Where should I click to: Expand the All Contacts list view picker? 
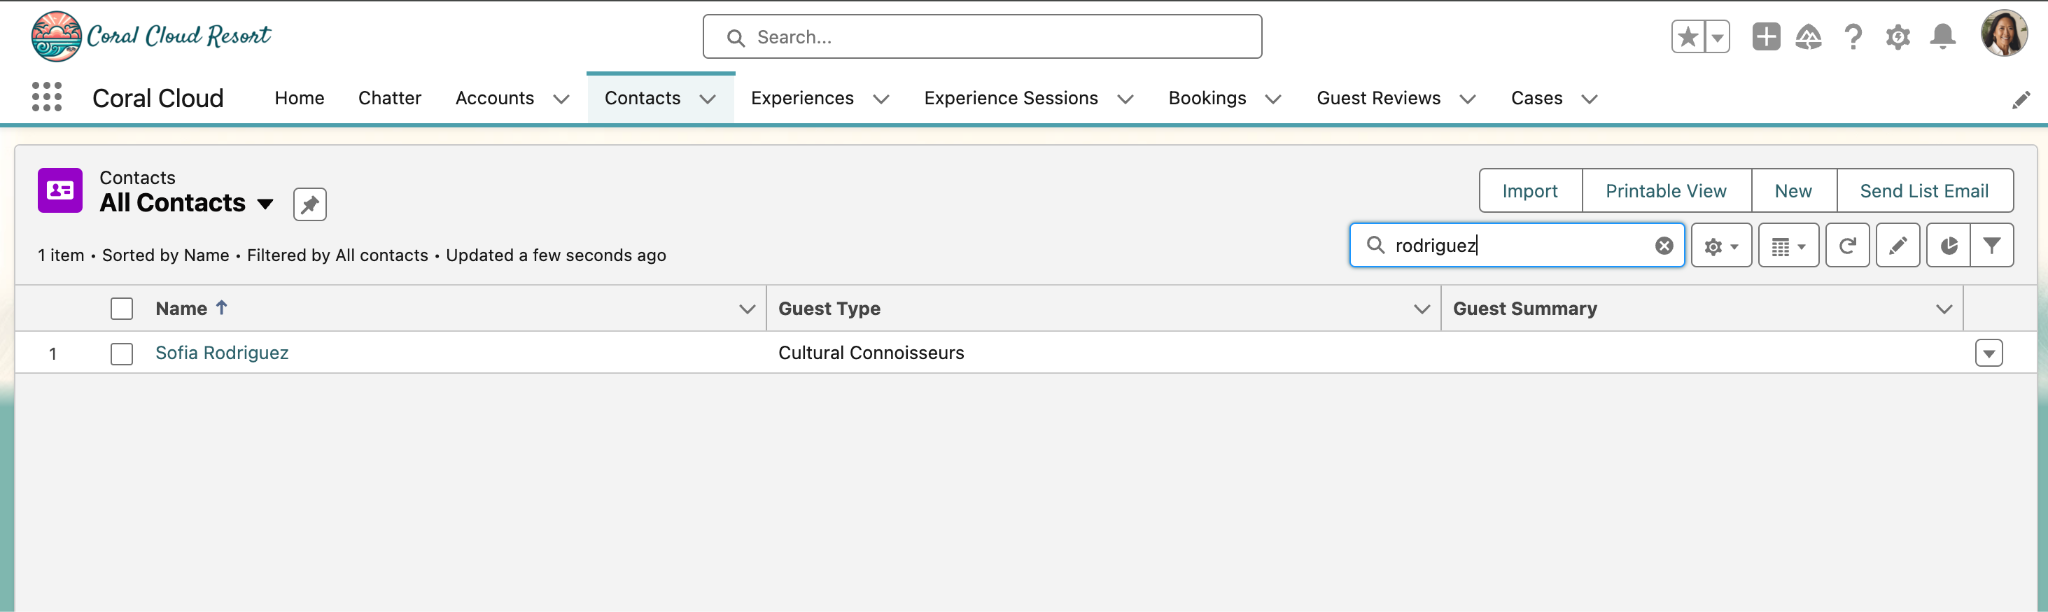coord(265,204)
